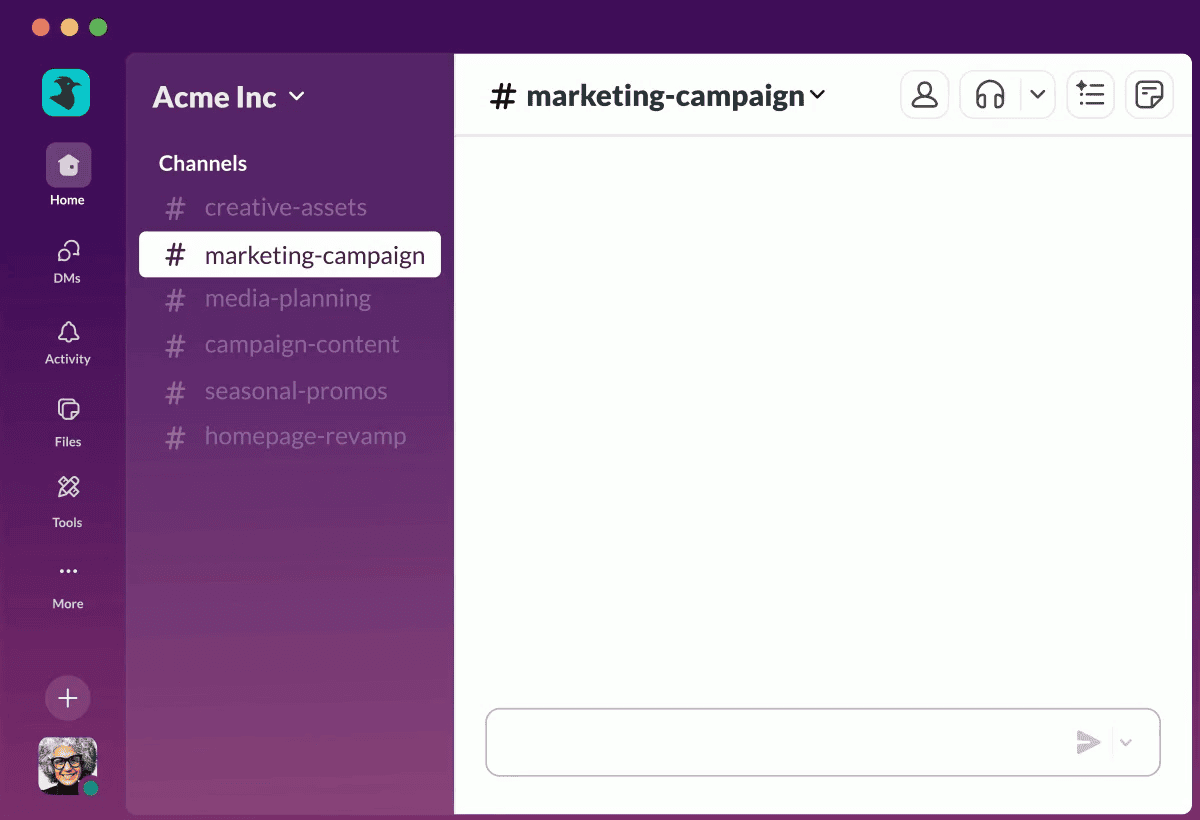Open the Files section
This screenshot has width=1200, height=820.
[x=67, y=410]
